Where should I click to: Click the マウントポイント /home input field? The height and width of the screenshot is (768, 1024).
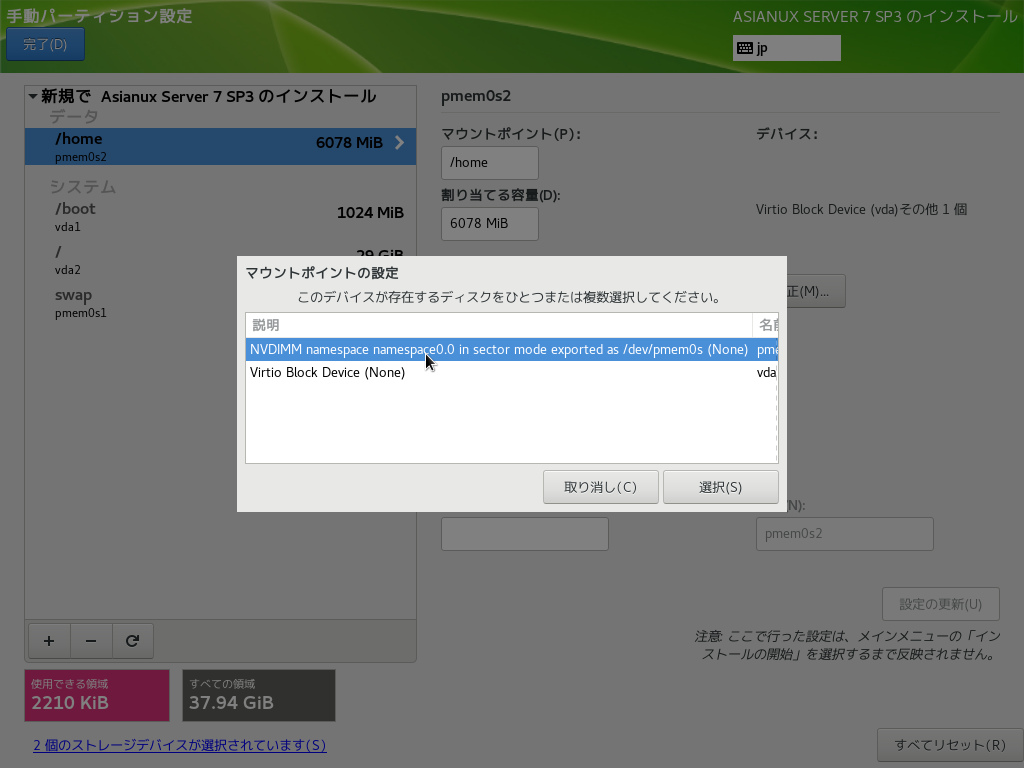point(489,163)
